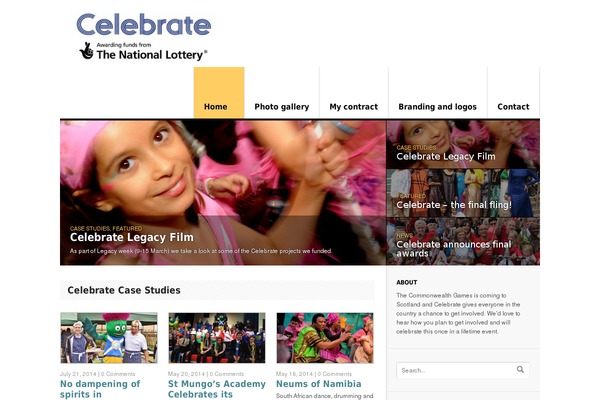Go to My contract page
The height and width of the screenshot is (400, 600).
354,107
